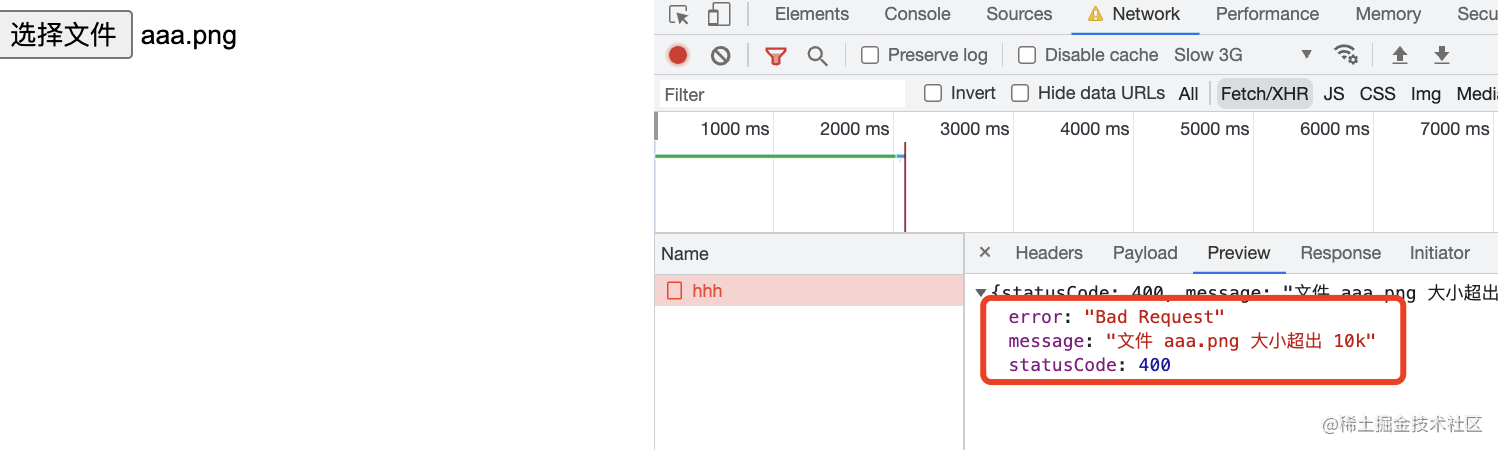Click the inspect element picker icon
Screen dimensions: 1498x450
[679, 15]
